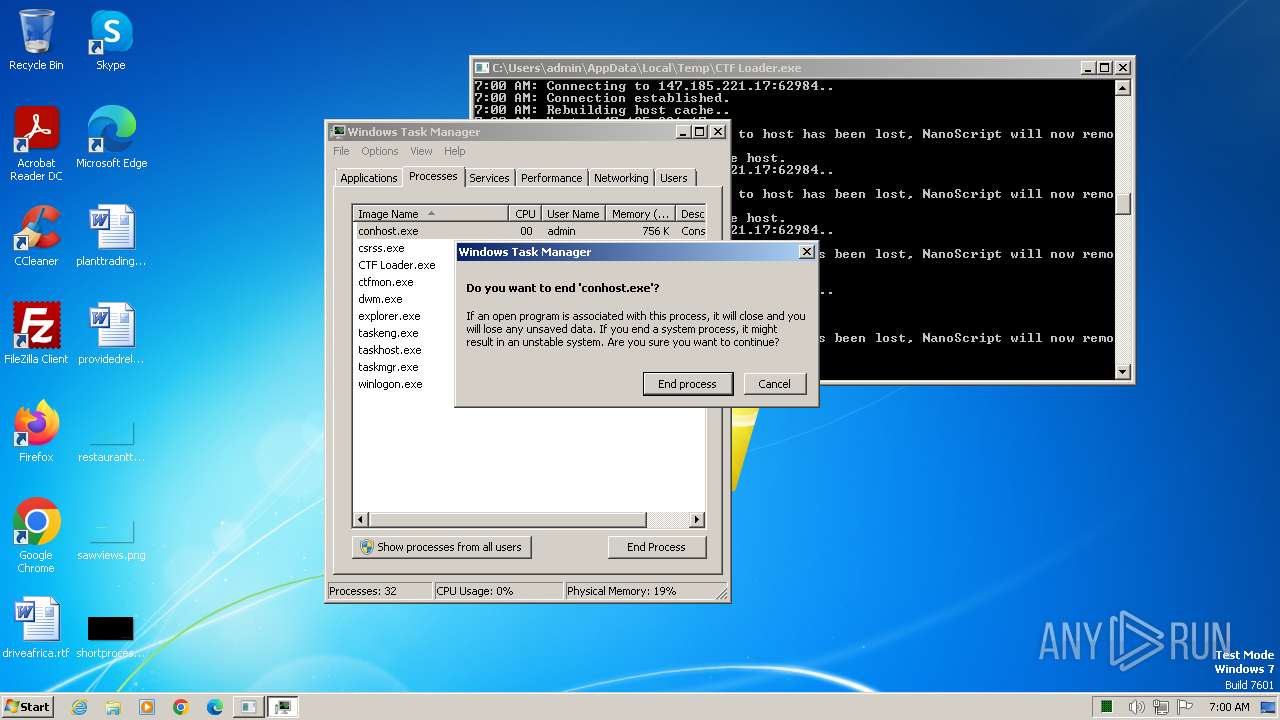This screenshot has width=1280, height=720.
Task: Click the Action Center flag tray icon
Action: click(x=1185, y=707)
